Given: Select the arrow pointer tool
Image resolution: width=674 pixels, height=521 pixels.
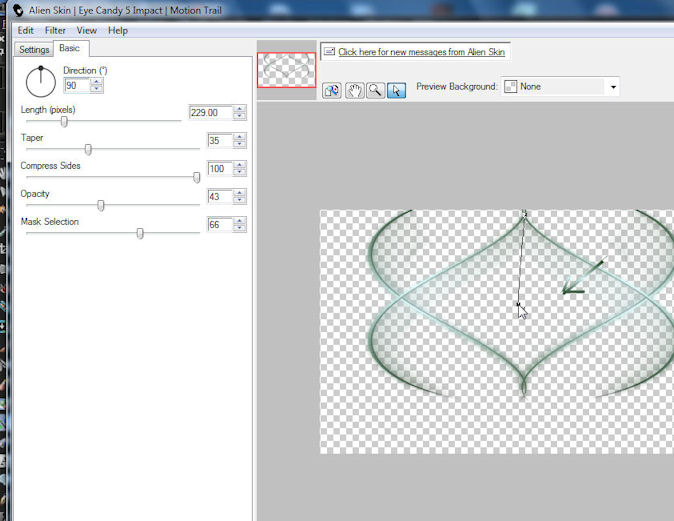Looking at the screenshot, I should (396, 90).
